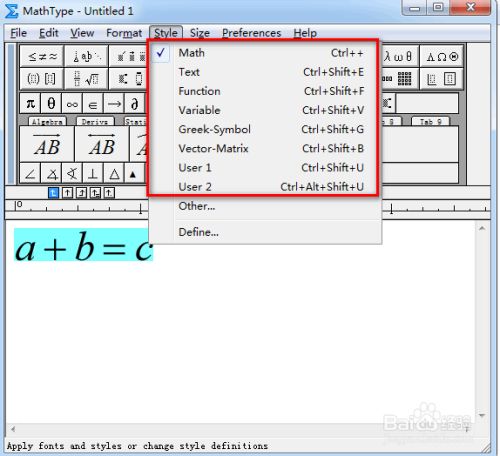
Task: Switch to the Tab 9 tab
Action: [430, 122]
